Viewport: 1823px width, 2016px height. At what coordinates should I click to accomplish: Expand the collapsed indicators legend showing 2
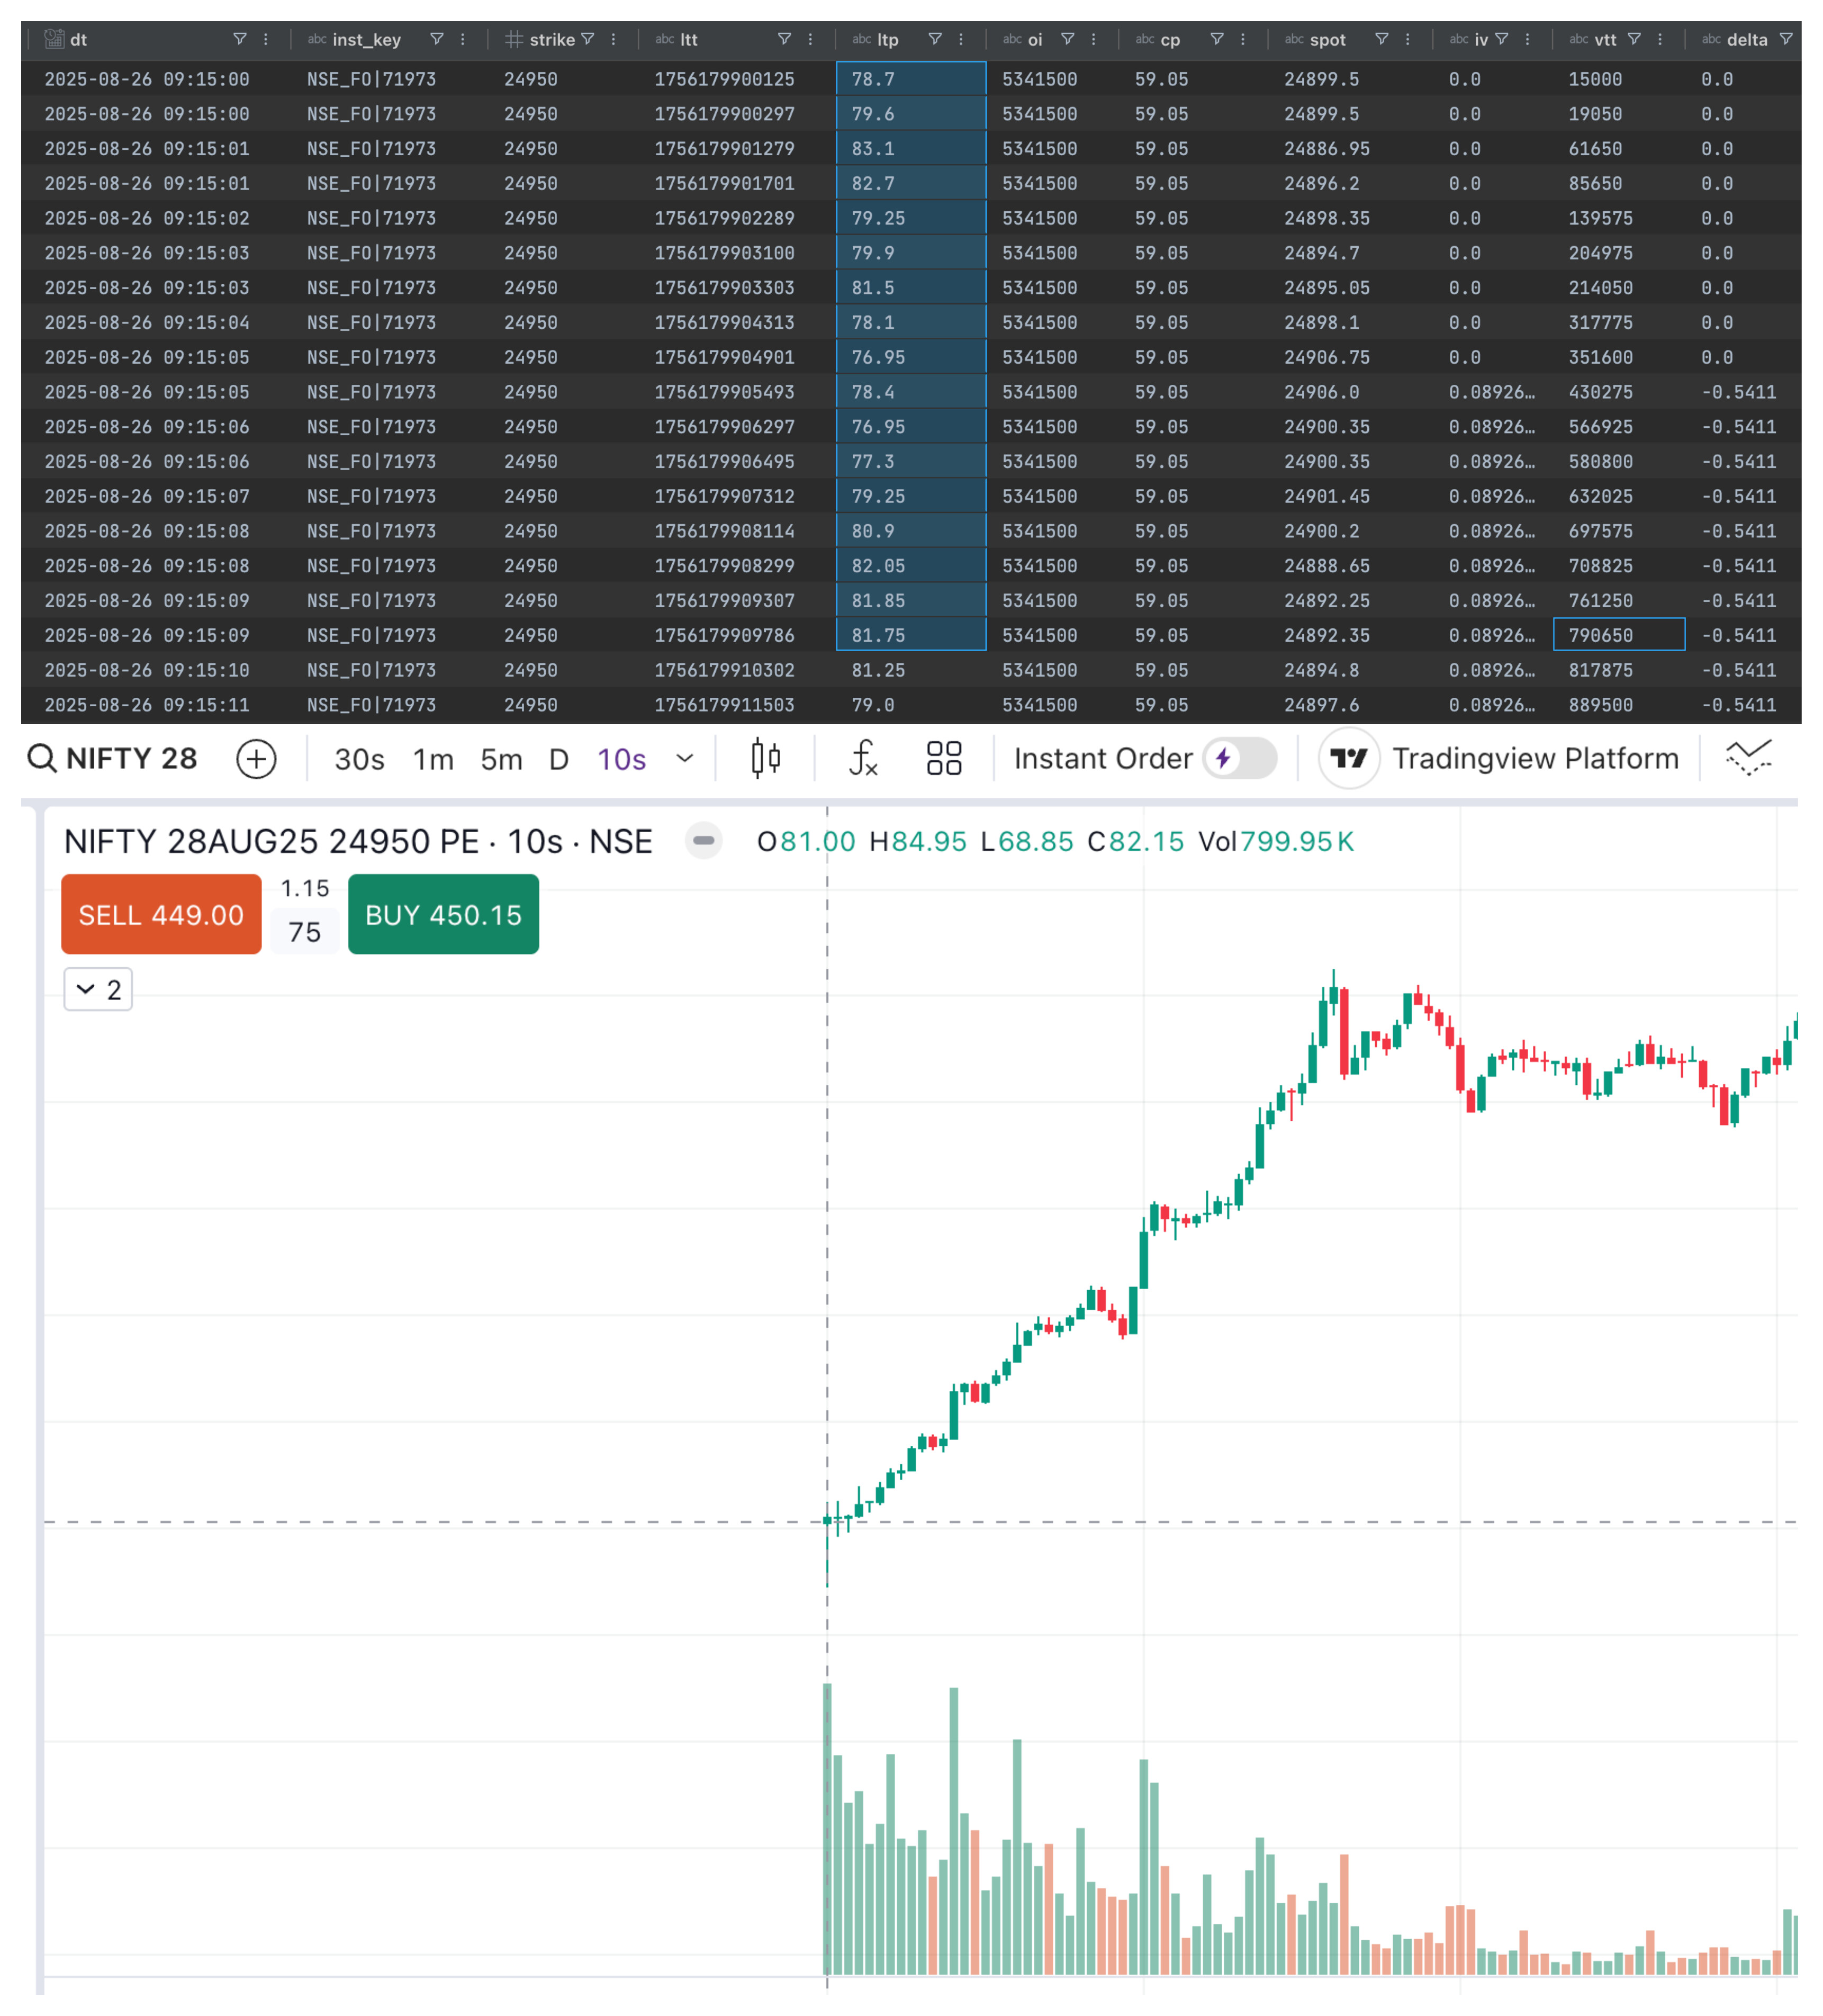point(98,989)
